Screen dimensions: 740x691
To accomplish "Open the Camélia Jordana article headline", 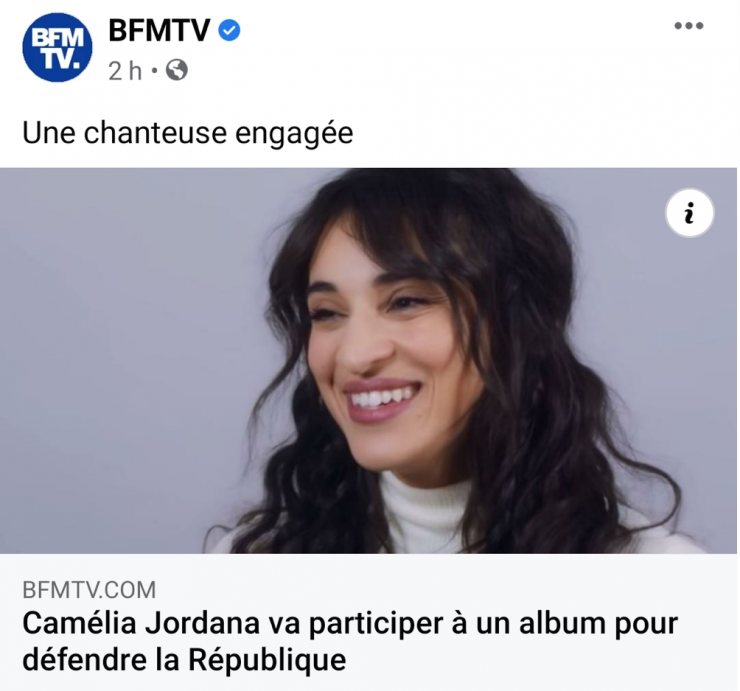I will point(350,641).
